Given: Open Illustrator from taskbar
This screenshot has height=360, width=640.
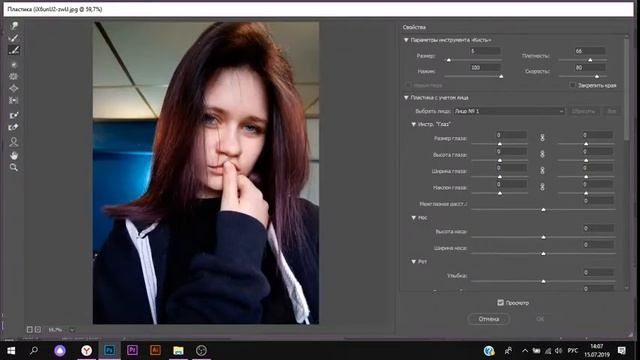Looking at the screenshot, I should click(156, 351).
